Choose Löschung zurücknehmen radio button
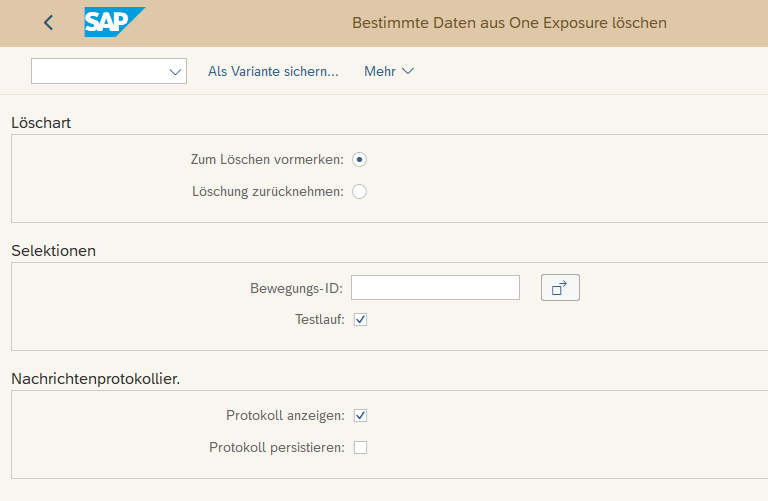The height and width of the screenshot is (501, 768). [x=360, y=191]
